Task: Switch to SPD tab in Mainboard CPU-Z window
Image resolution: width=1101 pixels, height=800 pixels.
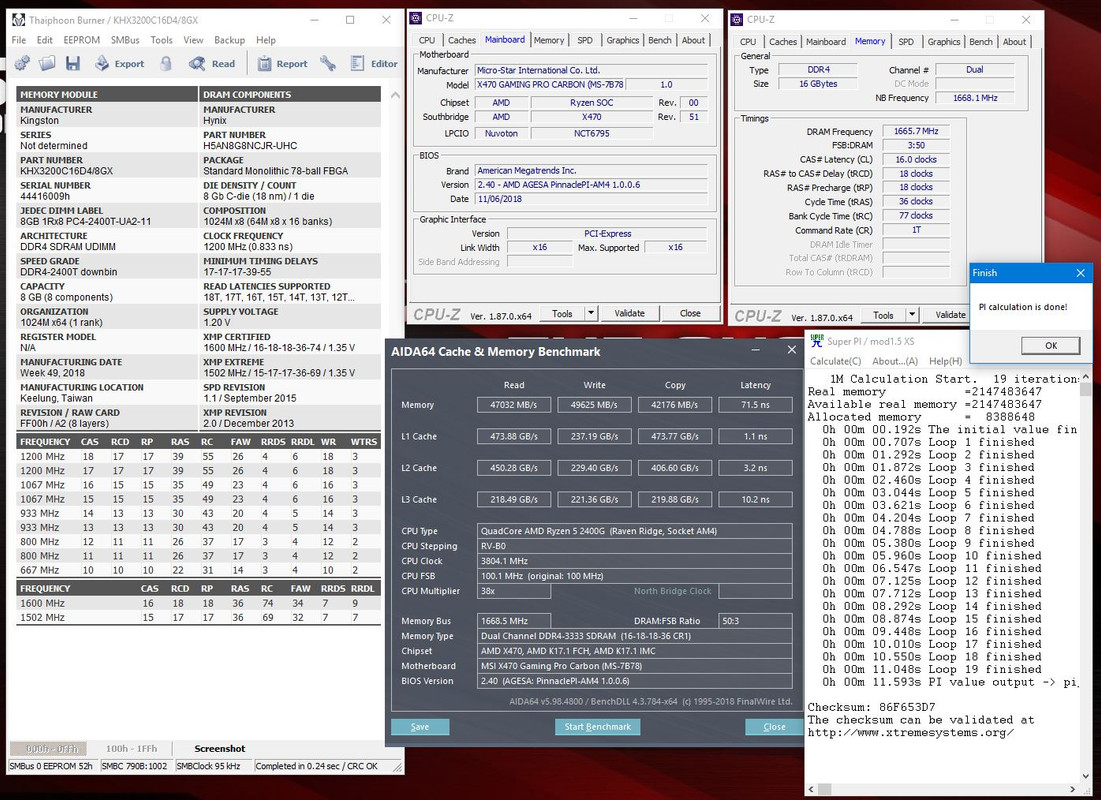Action: tap(585, 41)
